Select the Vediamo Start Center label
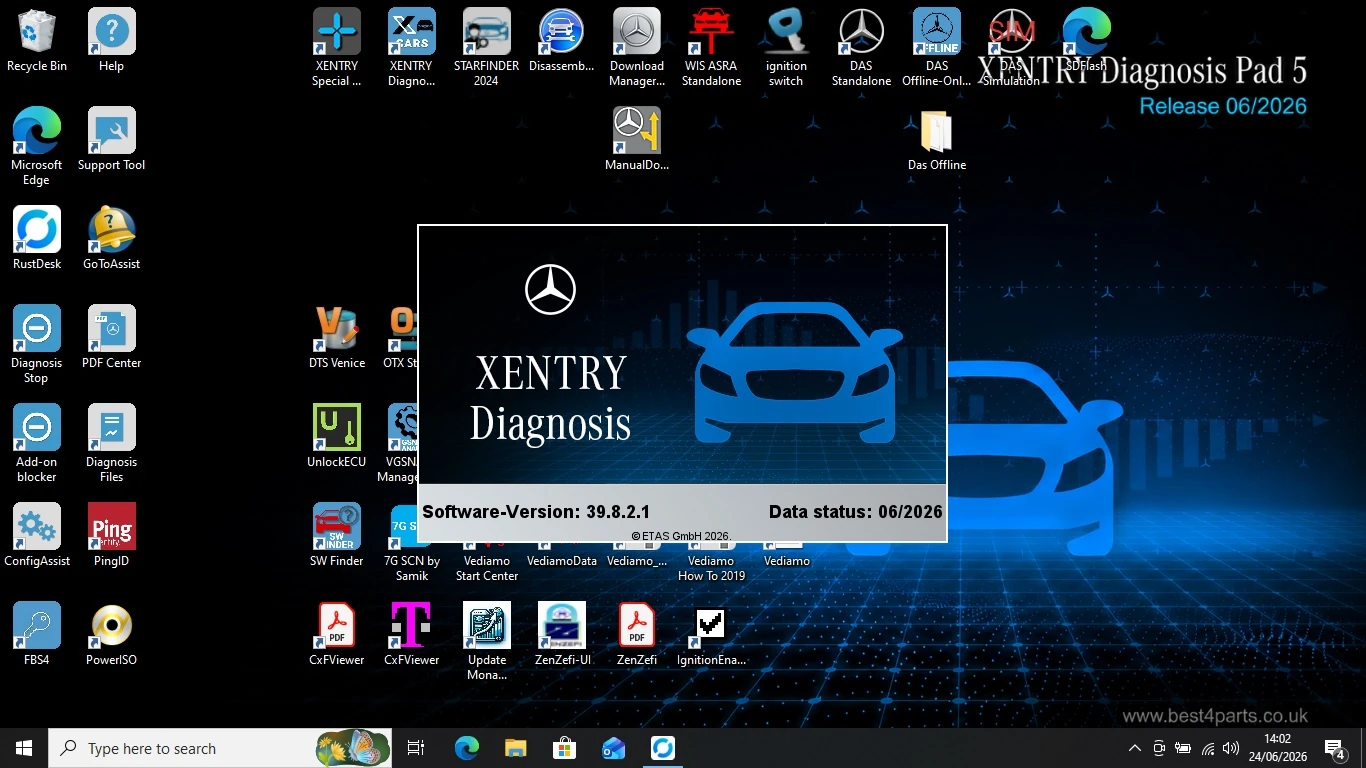Screen dimensions: 1366x768 [x=487, y=568]
